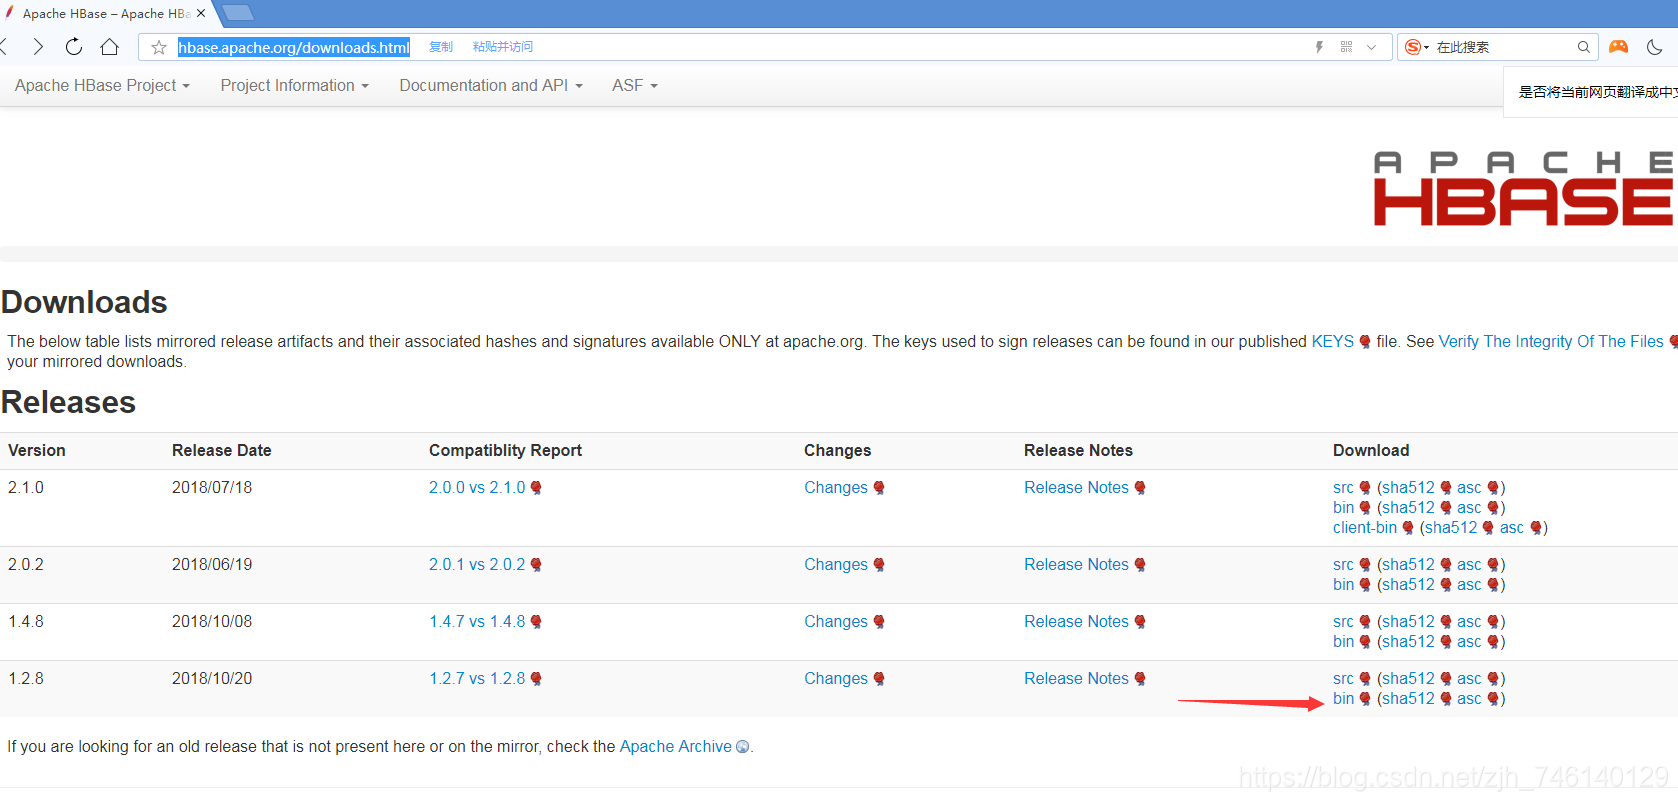Viewport: 1678px width, 801px height.
Task: Reload the page with refresh icon
Action: (74, 47)
